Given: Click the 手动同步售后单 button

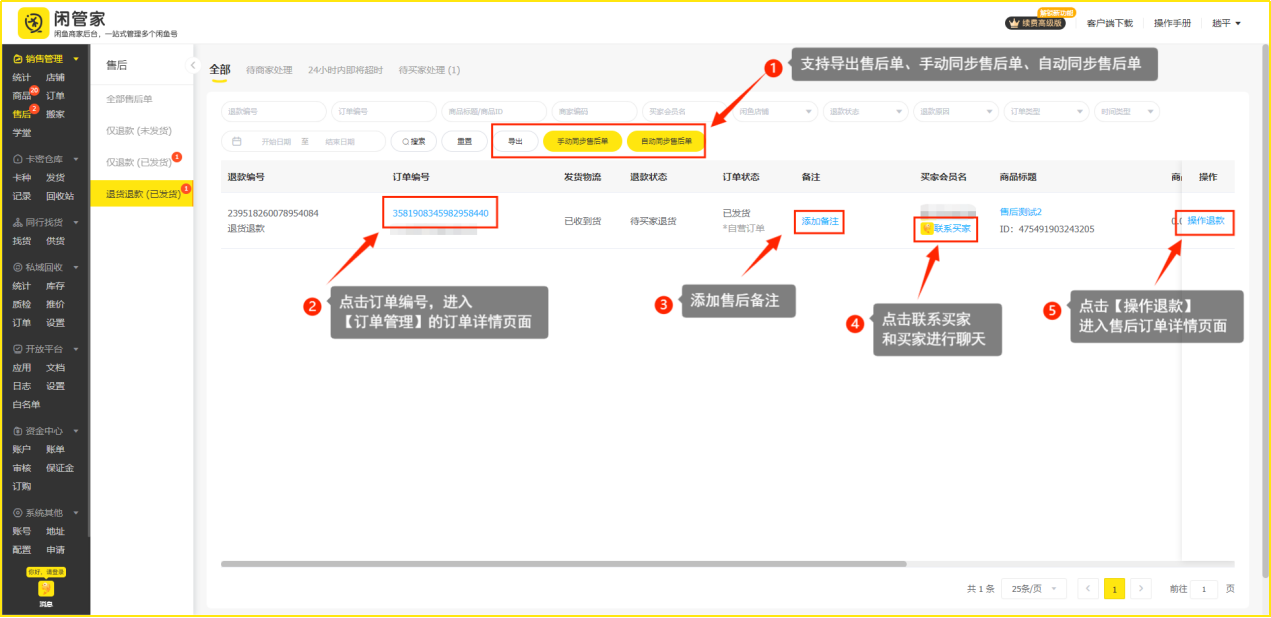Looking at the screenshot, I should (x=582, y=142).
